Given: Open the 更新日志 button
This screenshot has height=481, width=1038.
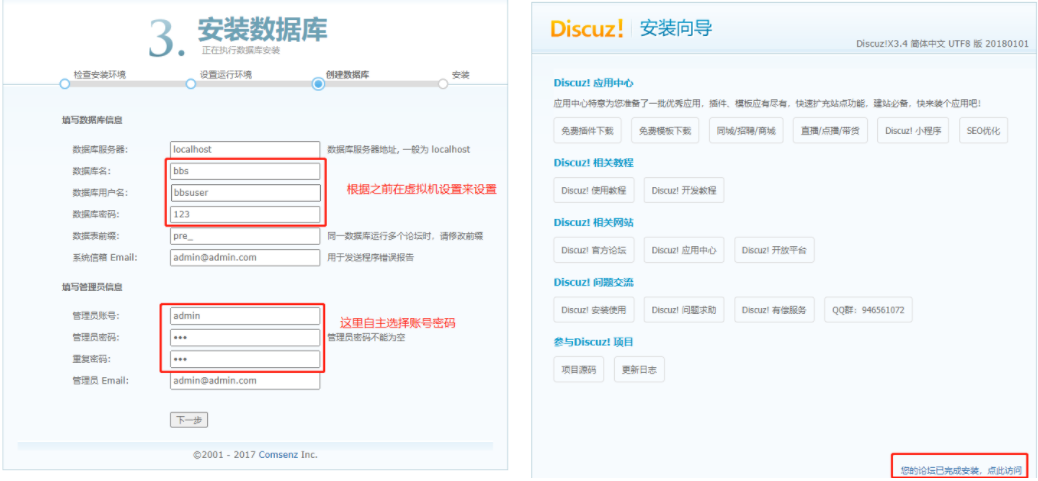Looking at the screenshot, I should tap(639, 369).
